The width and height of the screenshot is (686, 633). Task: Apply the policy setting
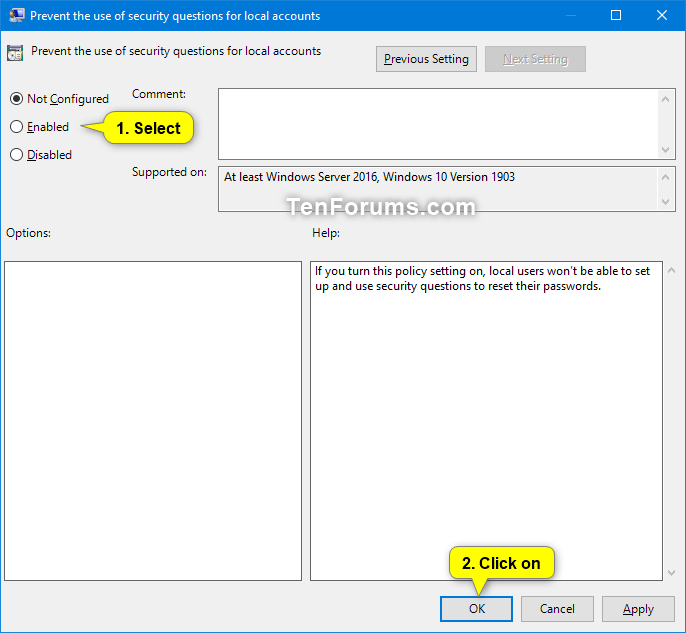(638, 609)
